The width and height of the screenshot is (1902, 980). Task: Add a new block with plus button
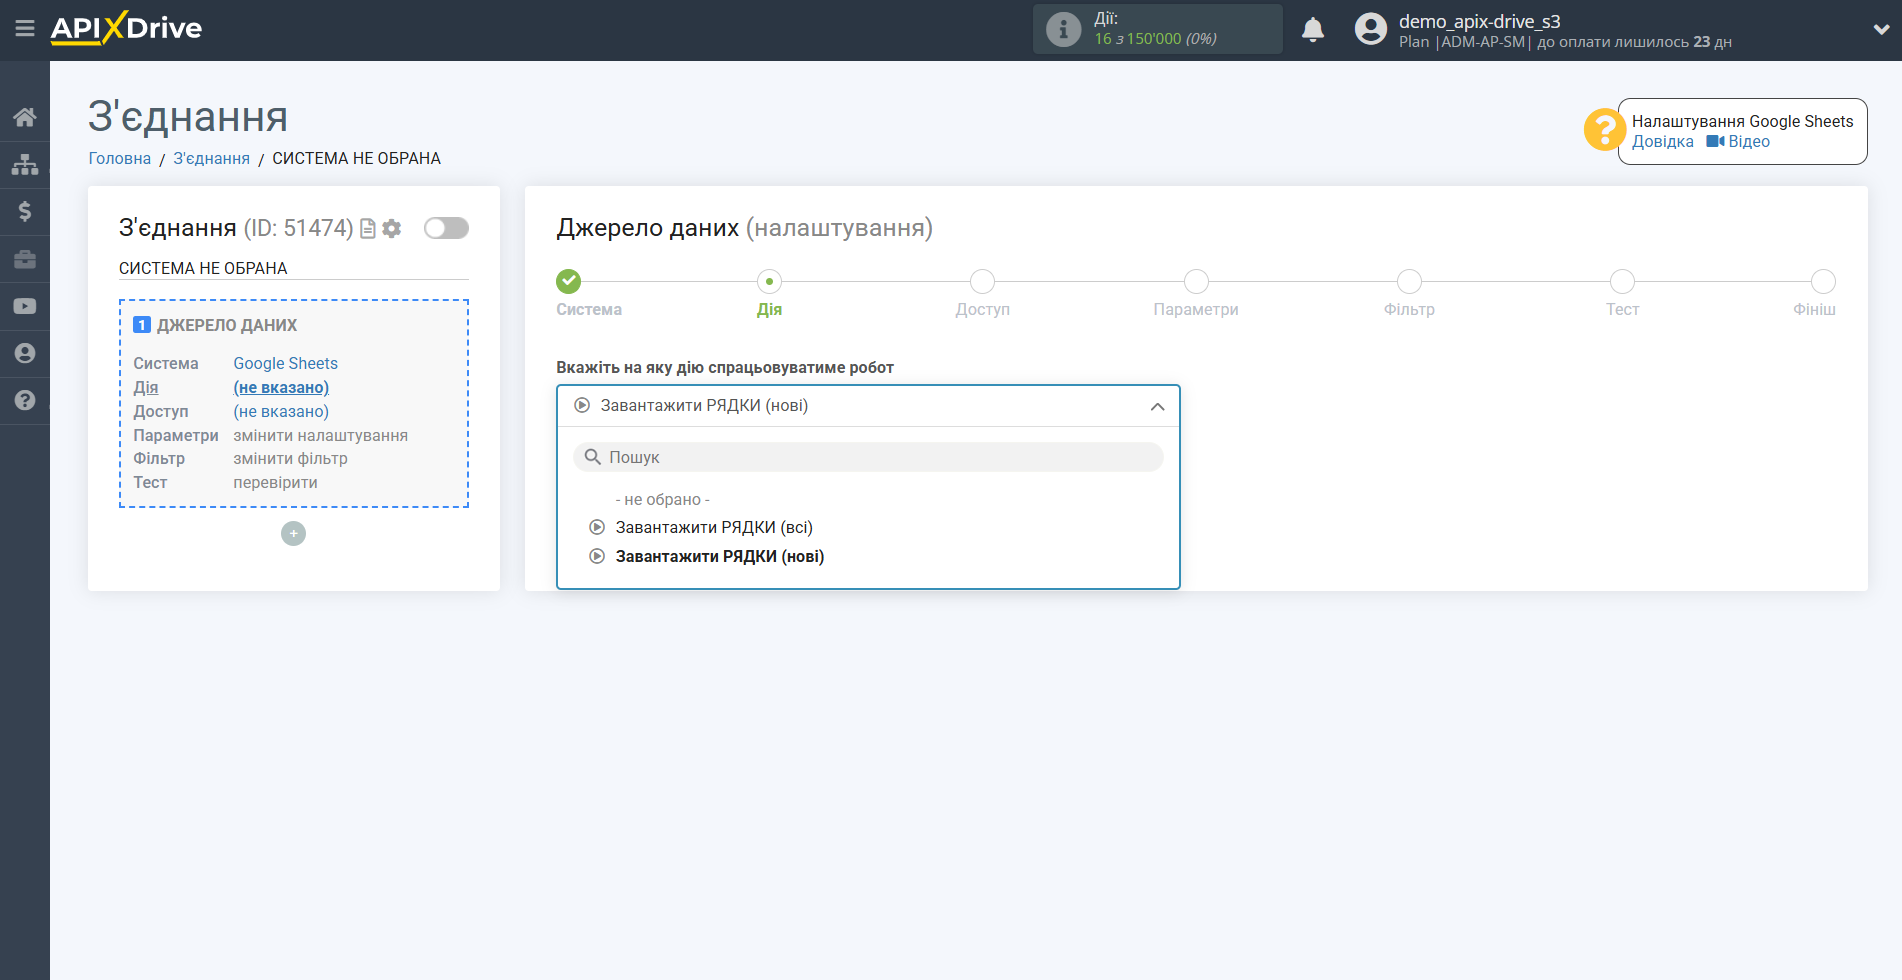pos(293,534)
